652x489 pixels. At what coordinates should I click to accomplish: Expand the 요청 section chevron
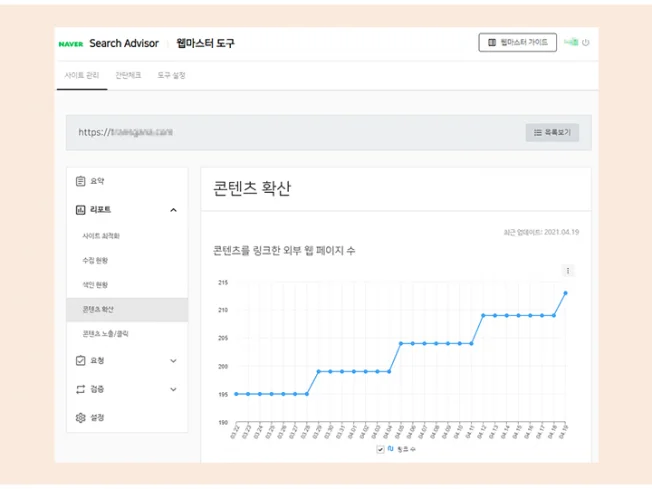click(173, 361)
